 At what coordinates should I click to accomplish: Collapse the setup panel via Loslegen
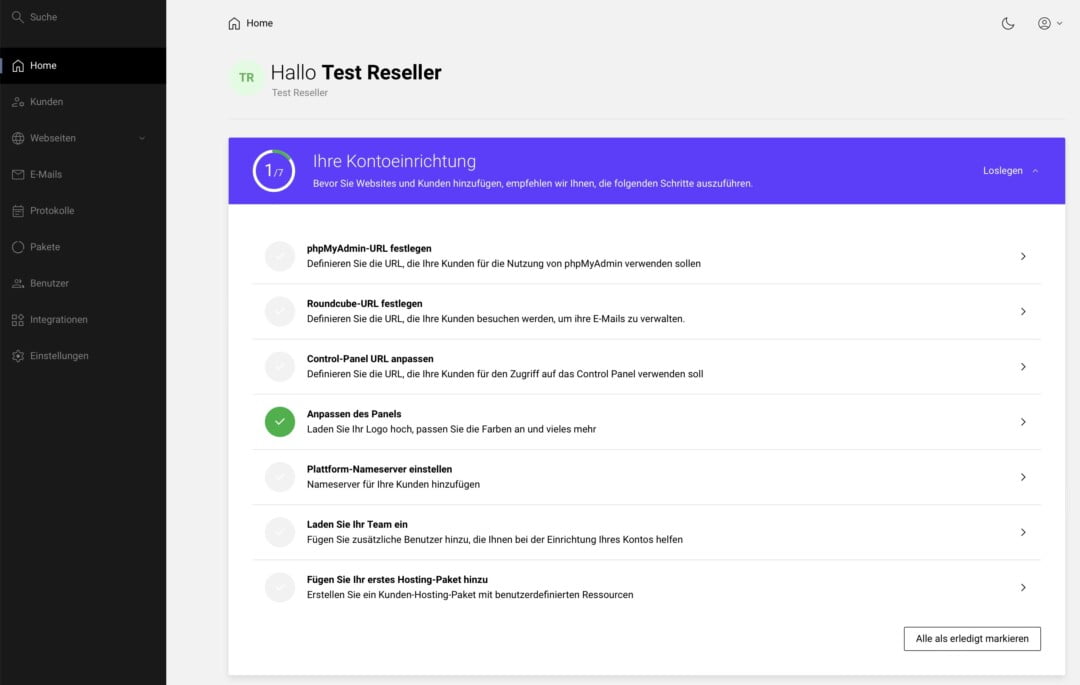1010,171
